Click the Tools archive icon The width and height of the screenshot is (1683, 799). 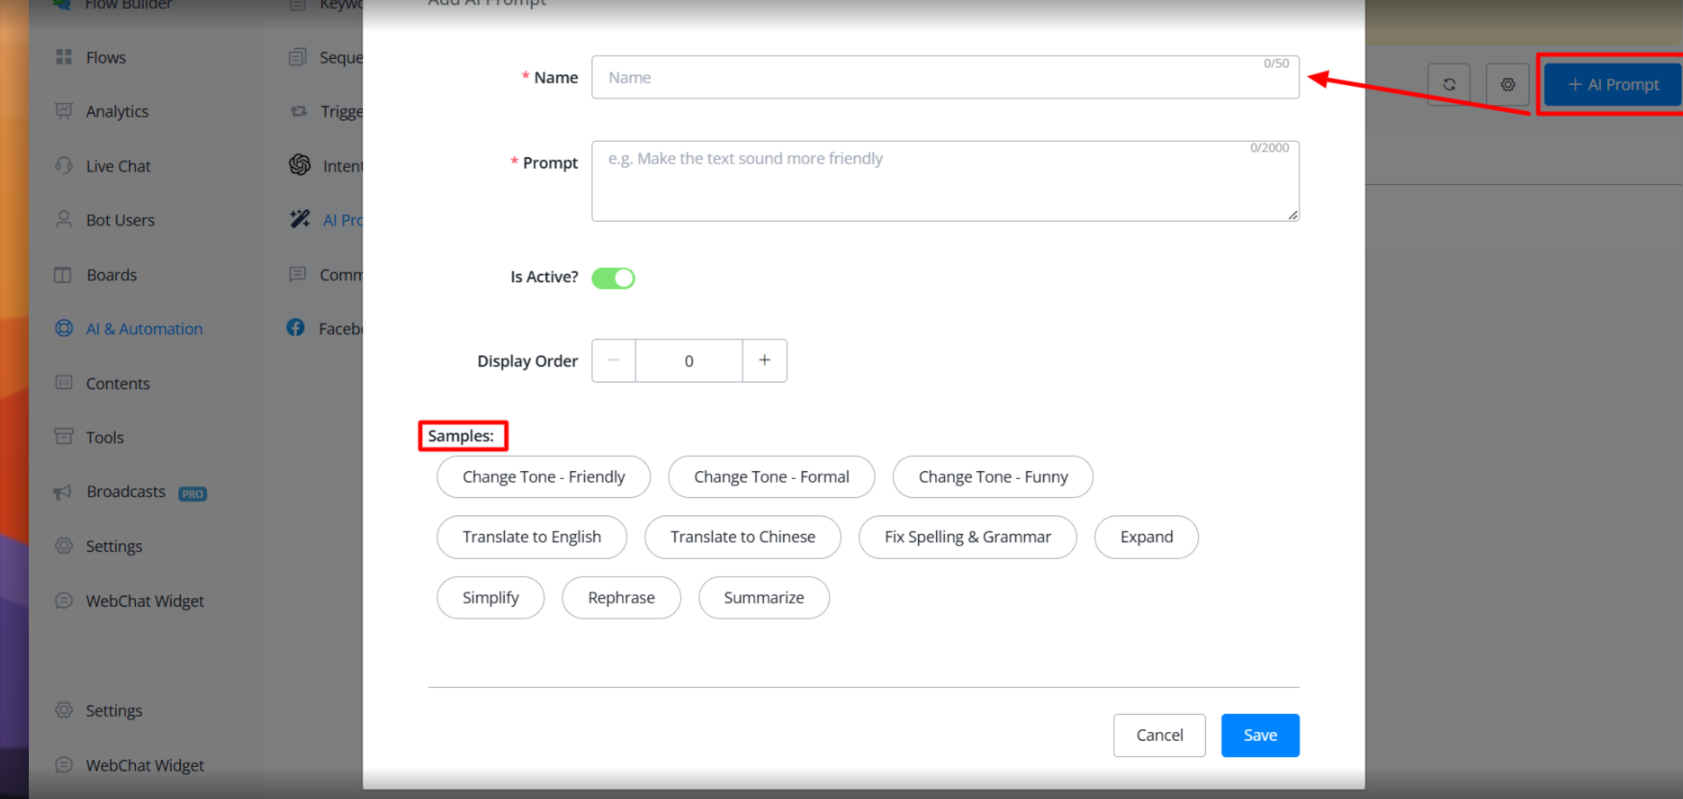coord(64,437)
